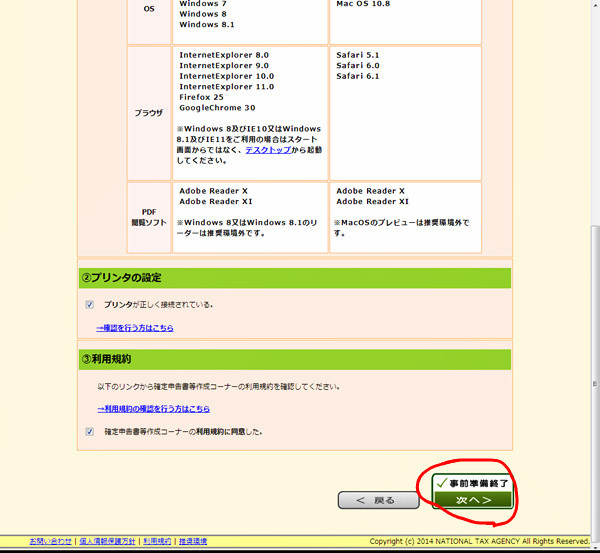Click the ブラウザ row label

click(x=149, y=113)
